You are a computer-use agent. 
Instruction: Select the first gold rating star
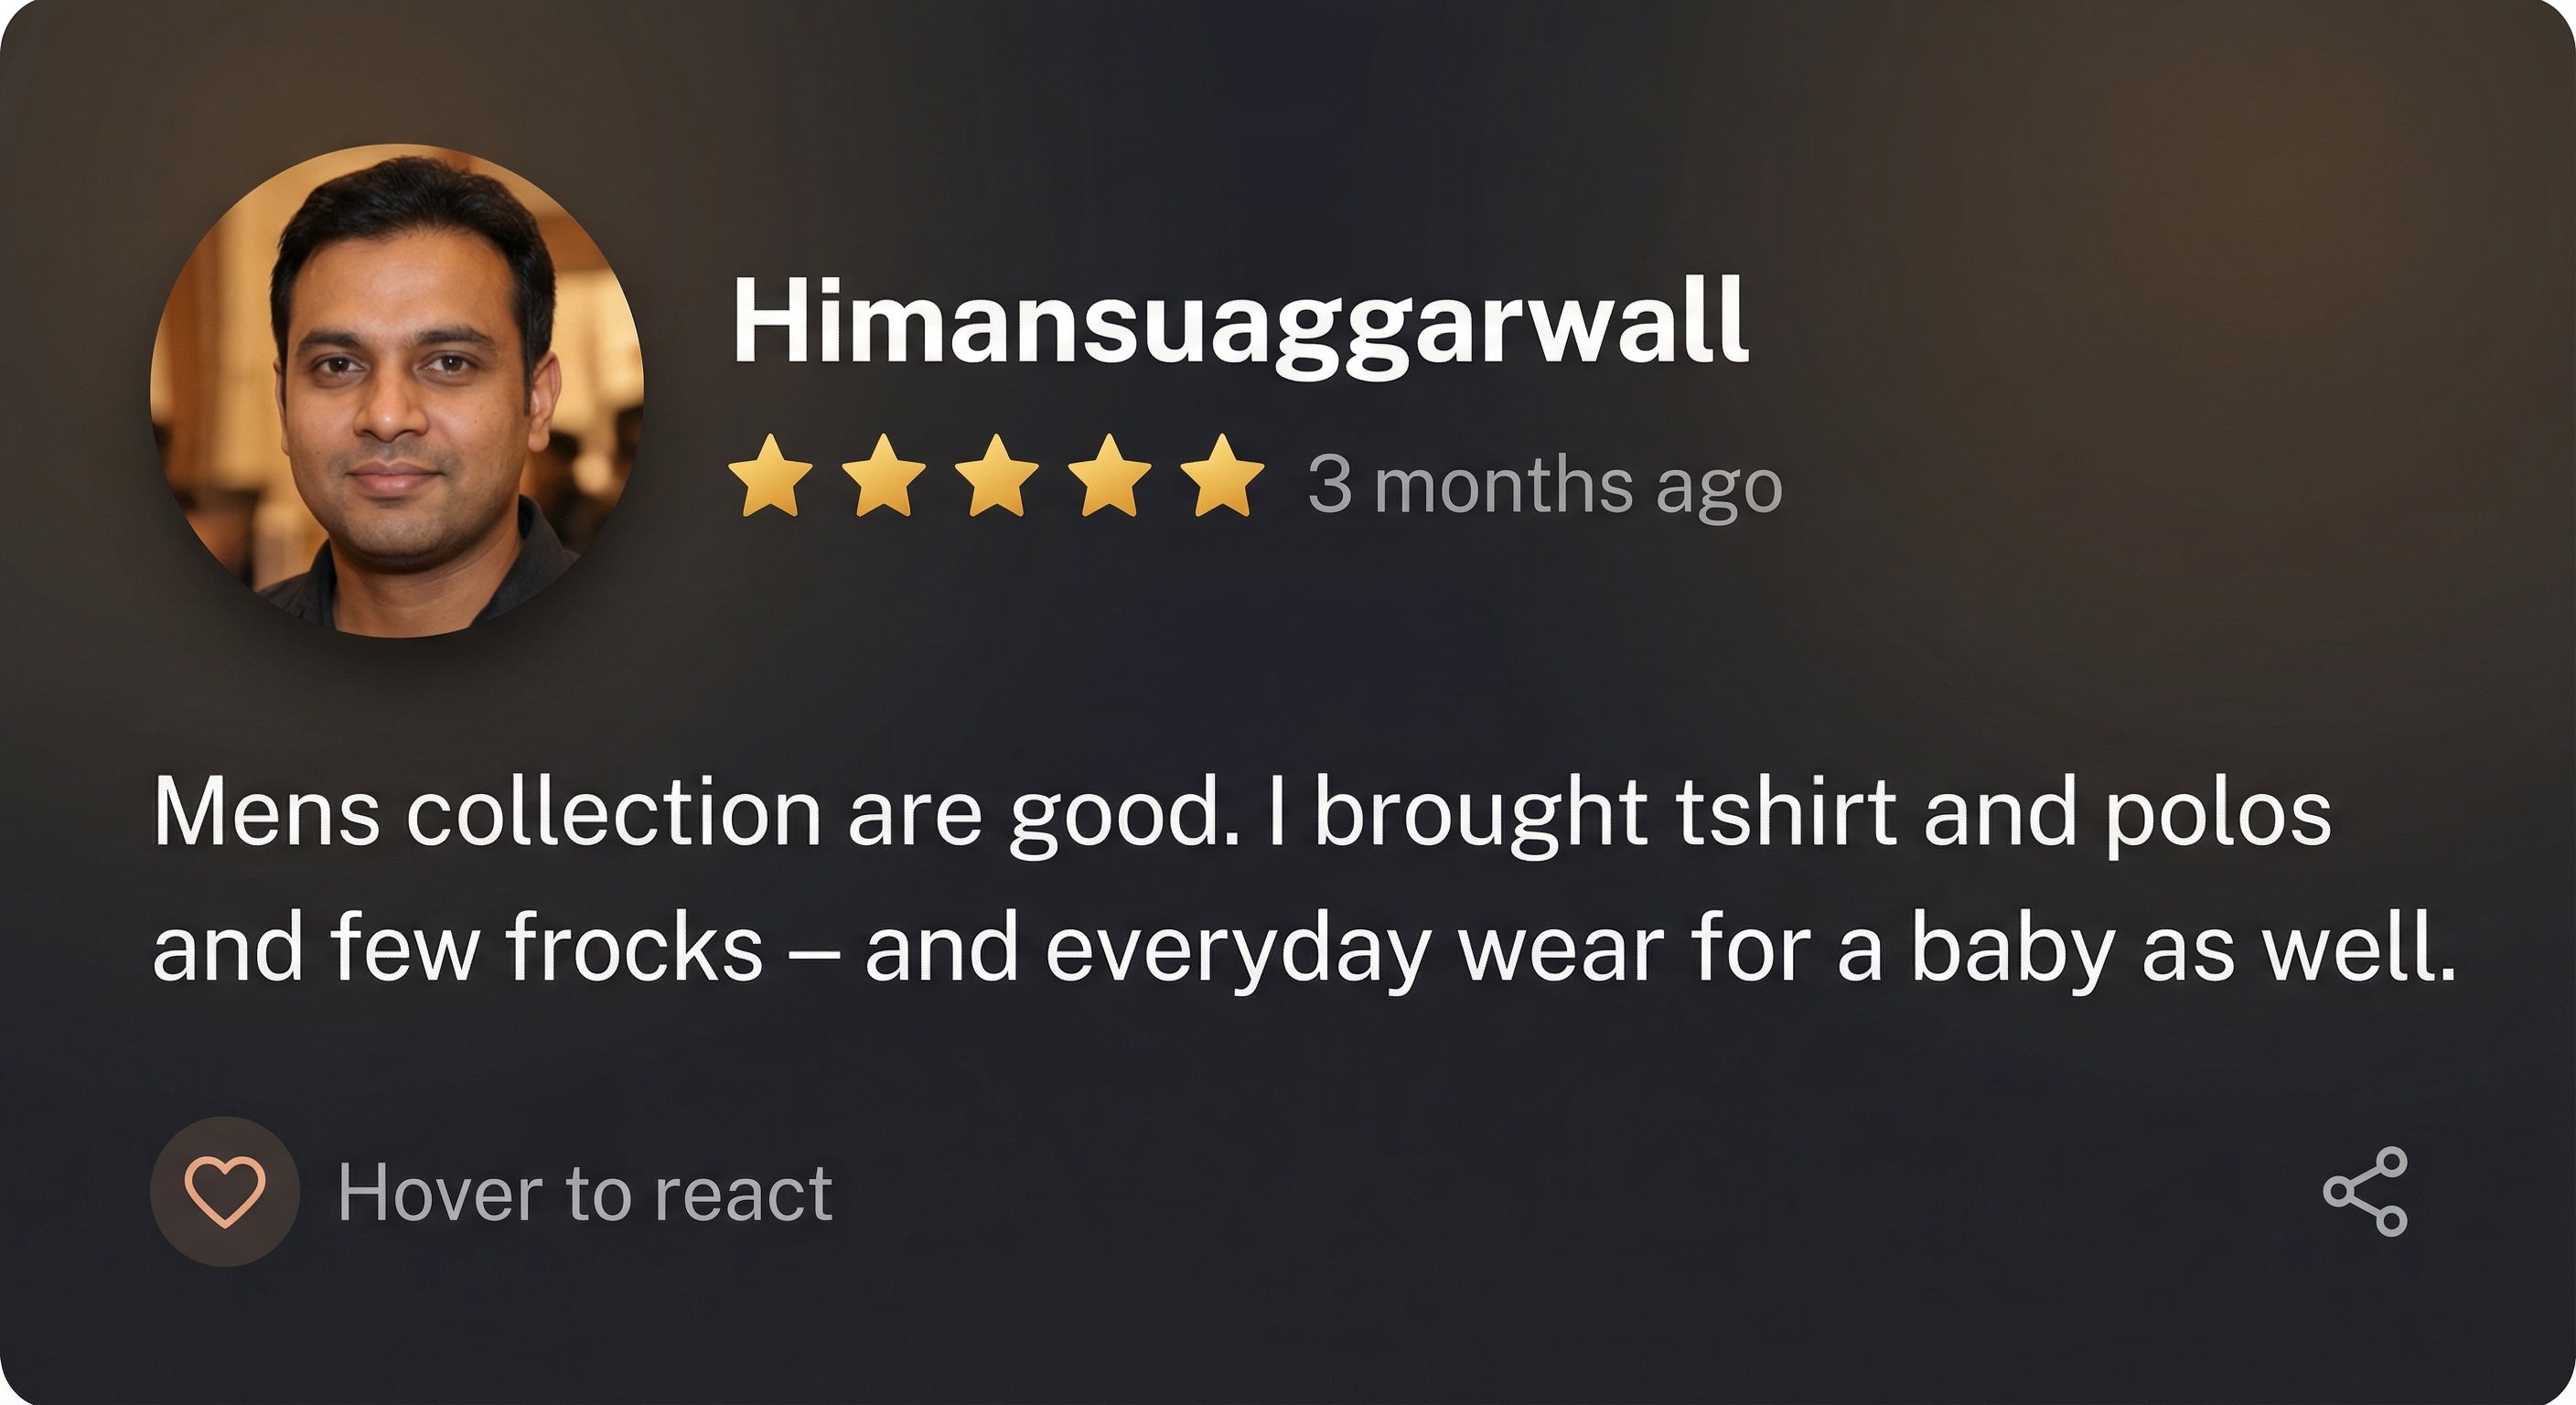(x=770, y=476)
